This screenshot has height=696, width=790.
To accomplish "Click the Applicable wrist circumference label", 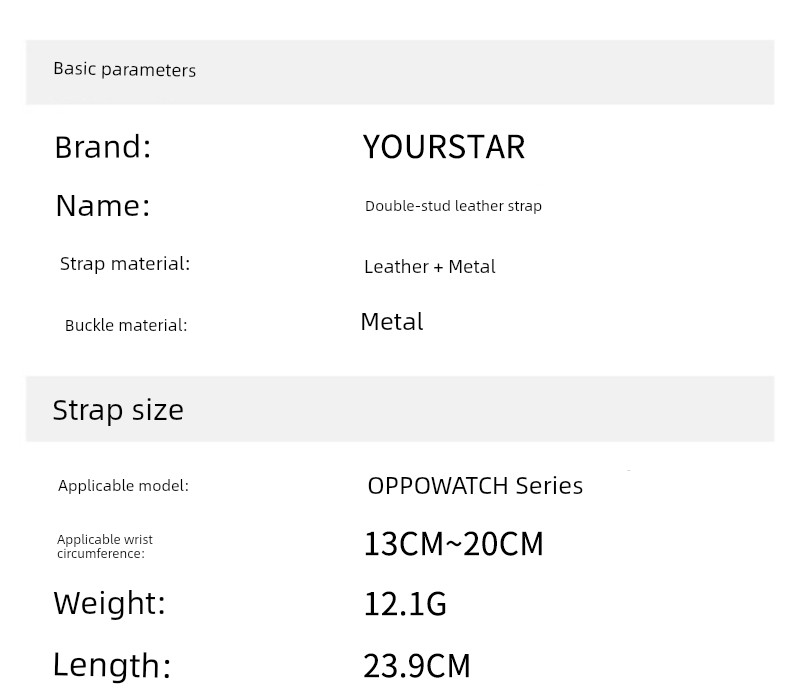I will tap(104, 546).
